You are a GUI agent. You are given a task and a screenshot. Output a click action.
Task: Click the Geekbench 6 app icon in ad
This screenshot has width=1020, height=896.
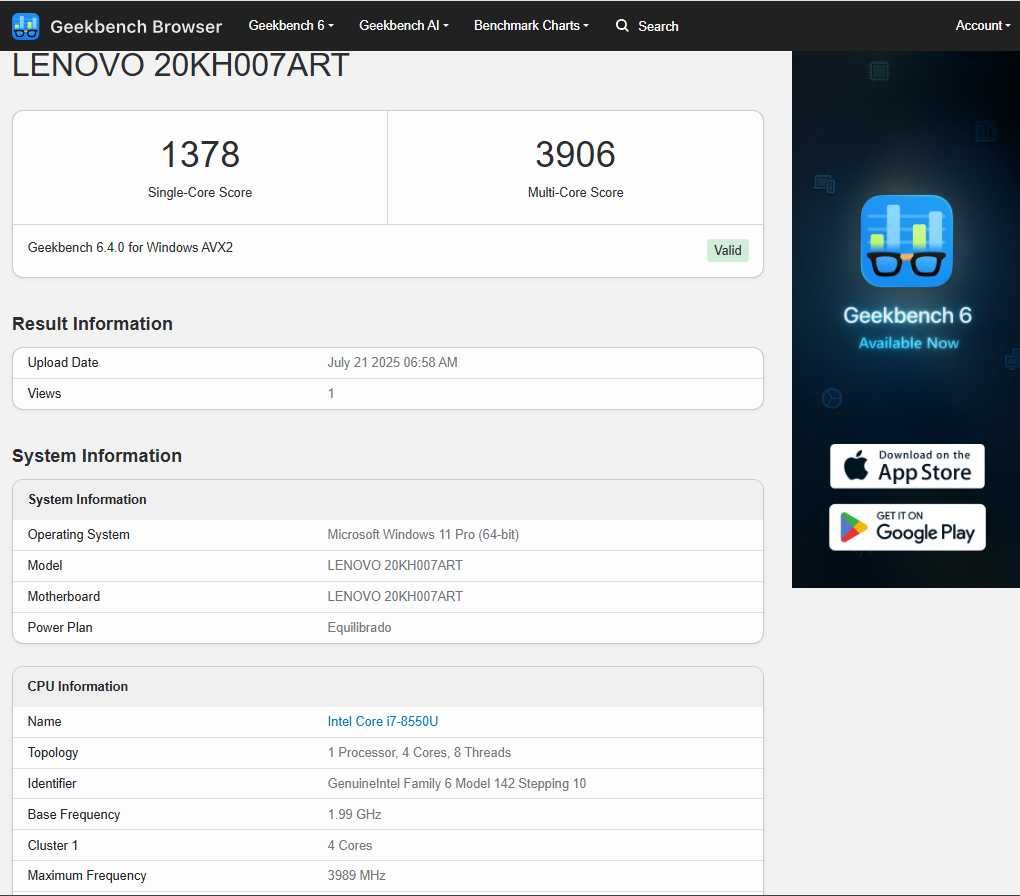906,241
